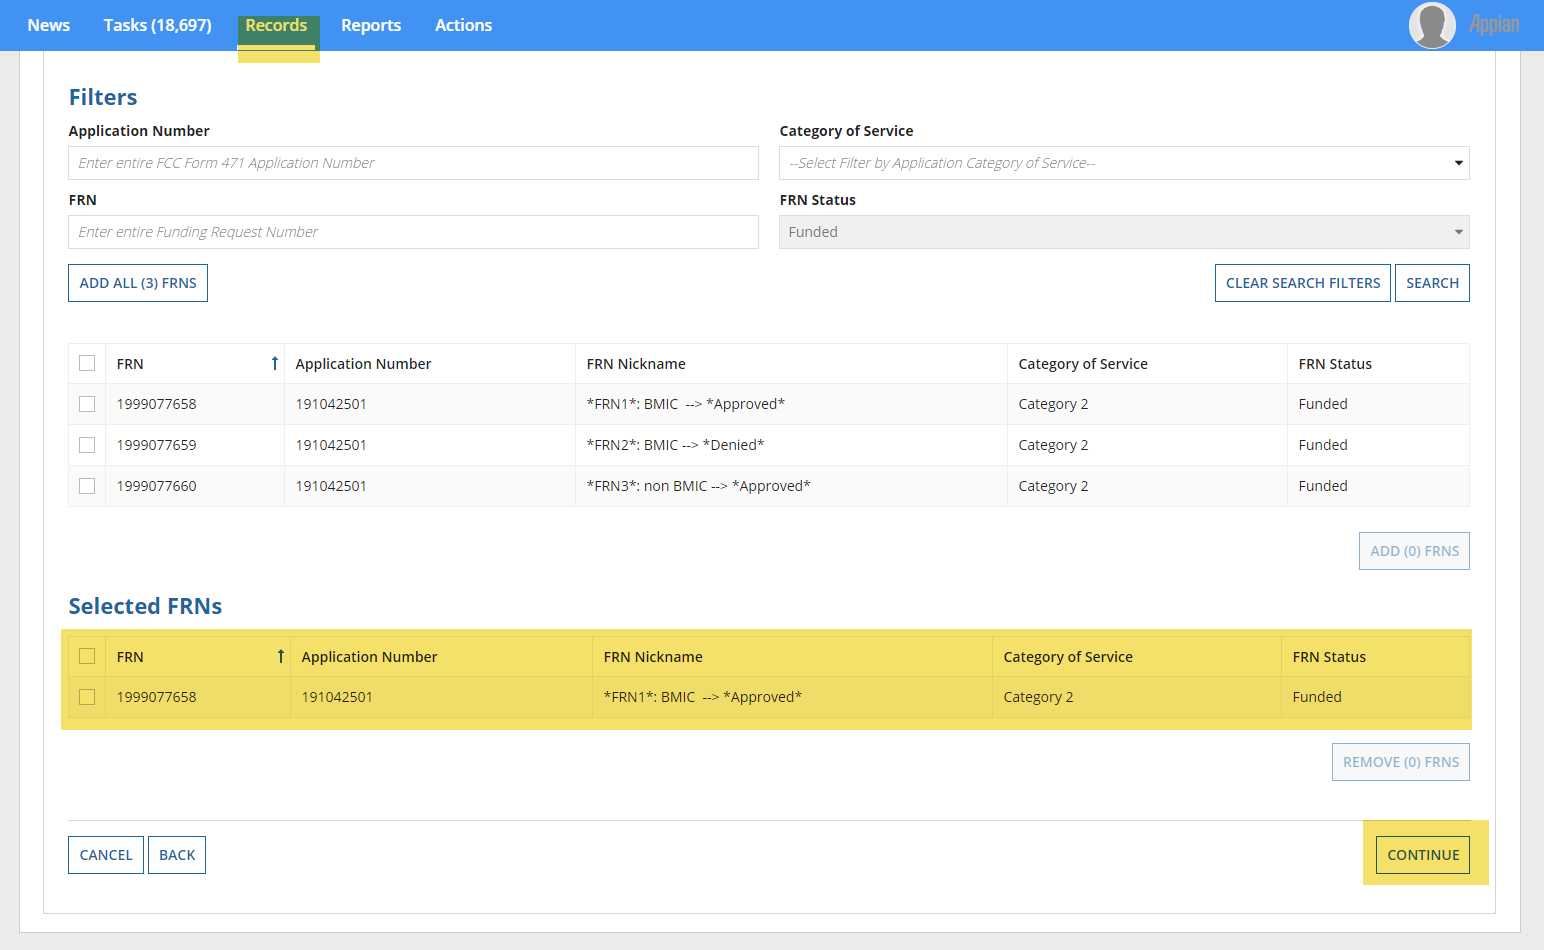Viewport: 1544px width, 950px height.
Task: Switch to the Reports tab
Action: pos(370,25)
